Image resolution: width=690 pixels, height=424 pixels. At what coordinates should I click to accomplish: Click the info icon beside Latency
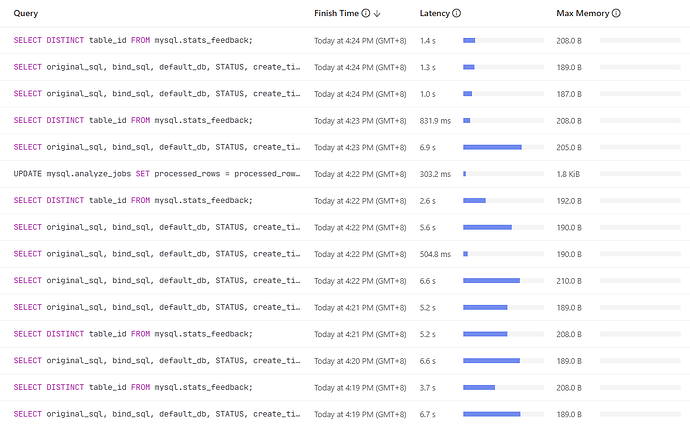click(457, 14)
